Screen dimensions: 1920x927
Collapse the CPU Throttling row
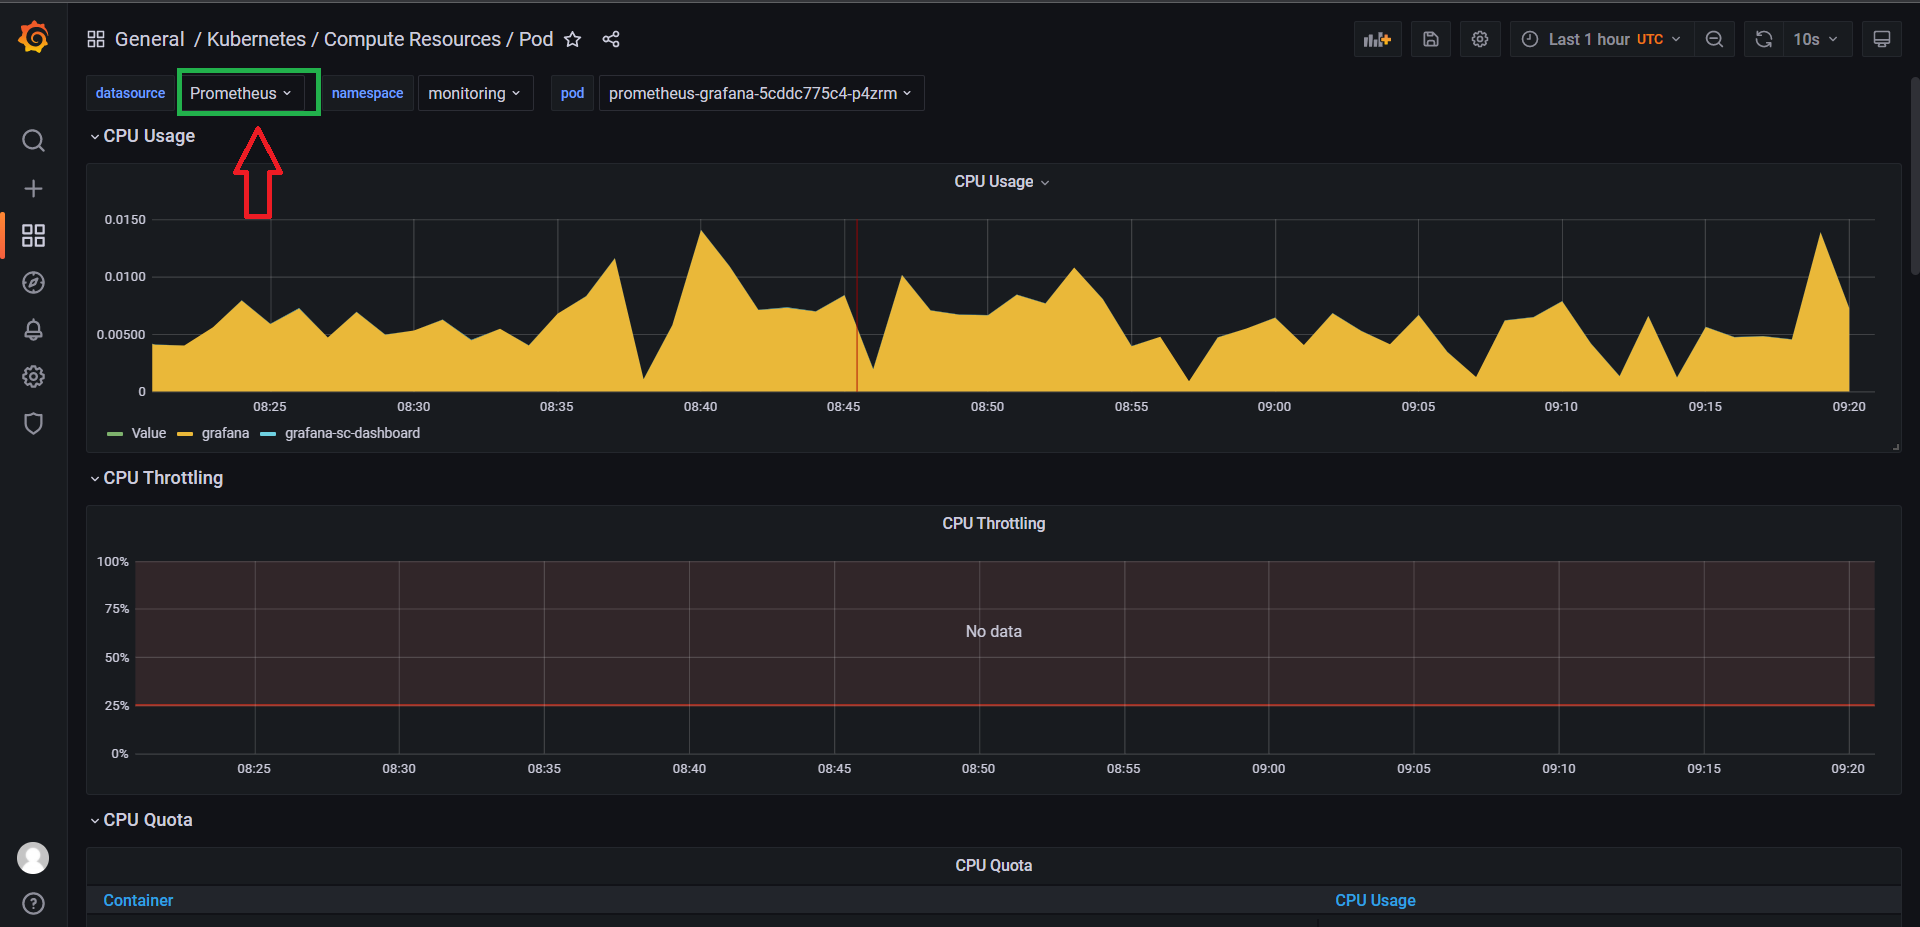point(157,478)
